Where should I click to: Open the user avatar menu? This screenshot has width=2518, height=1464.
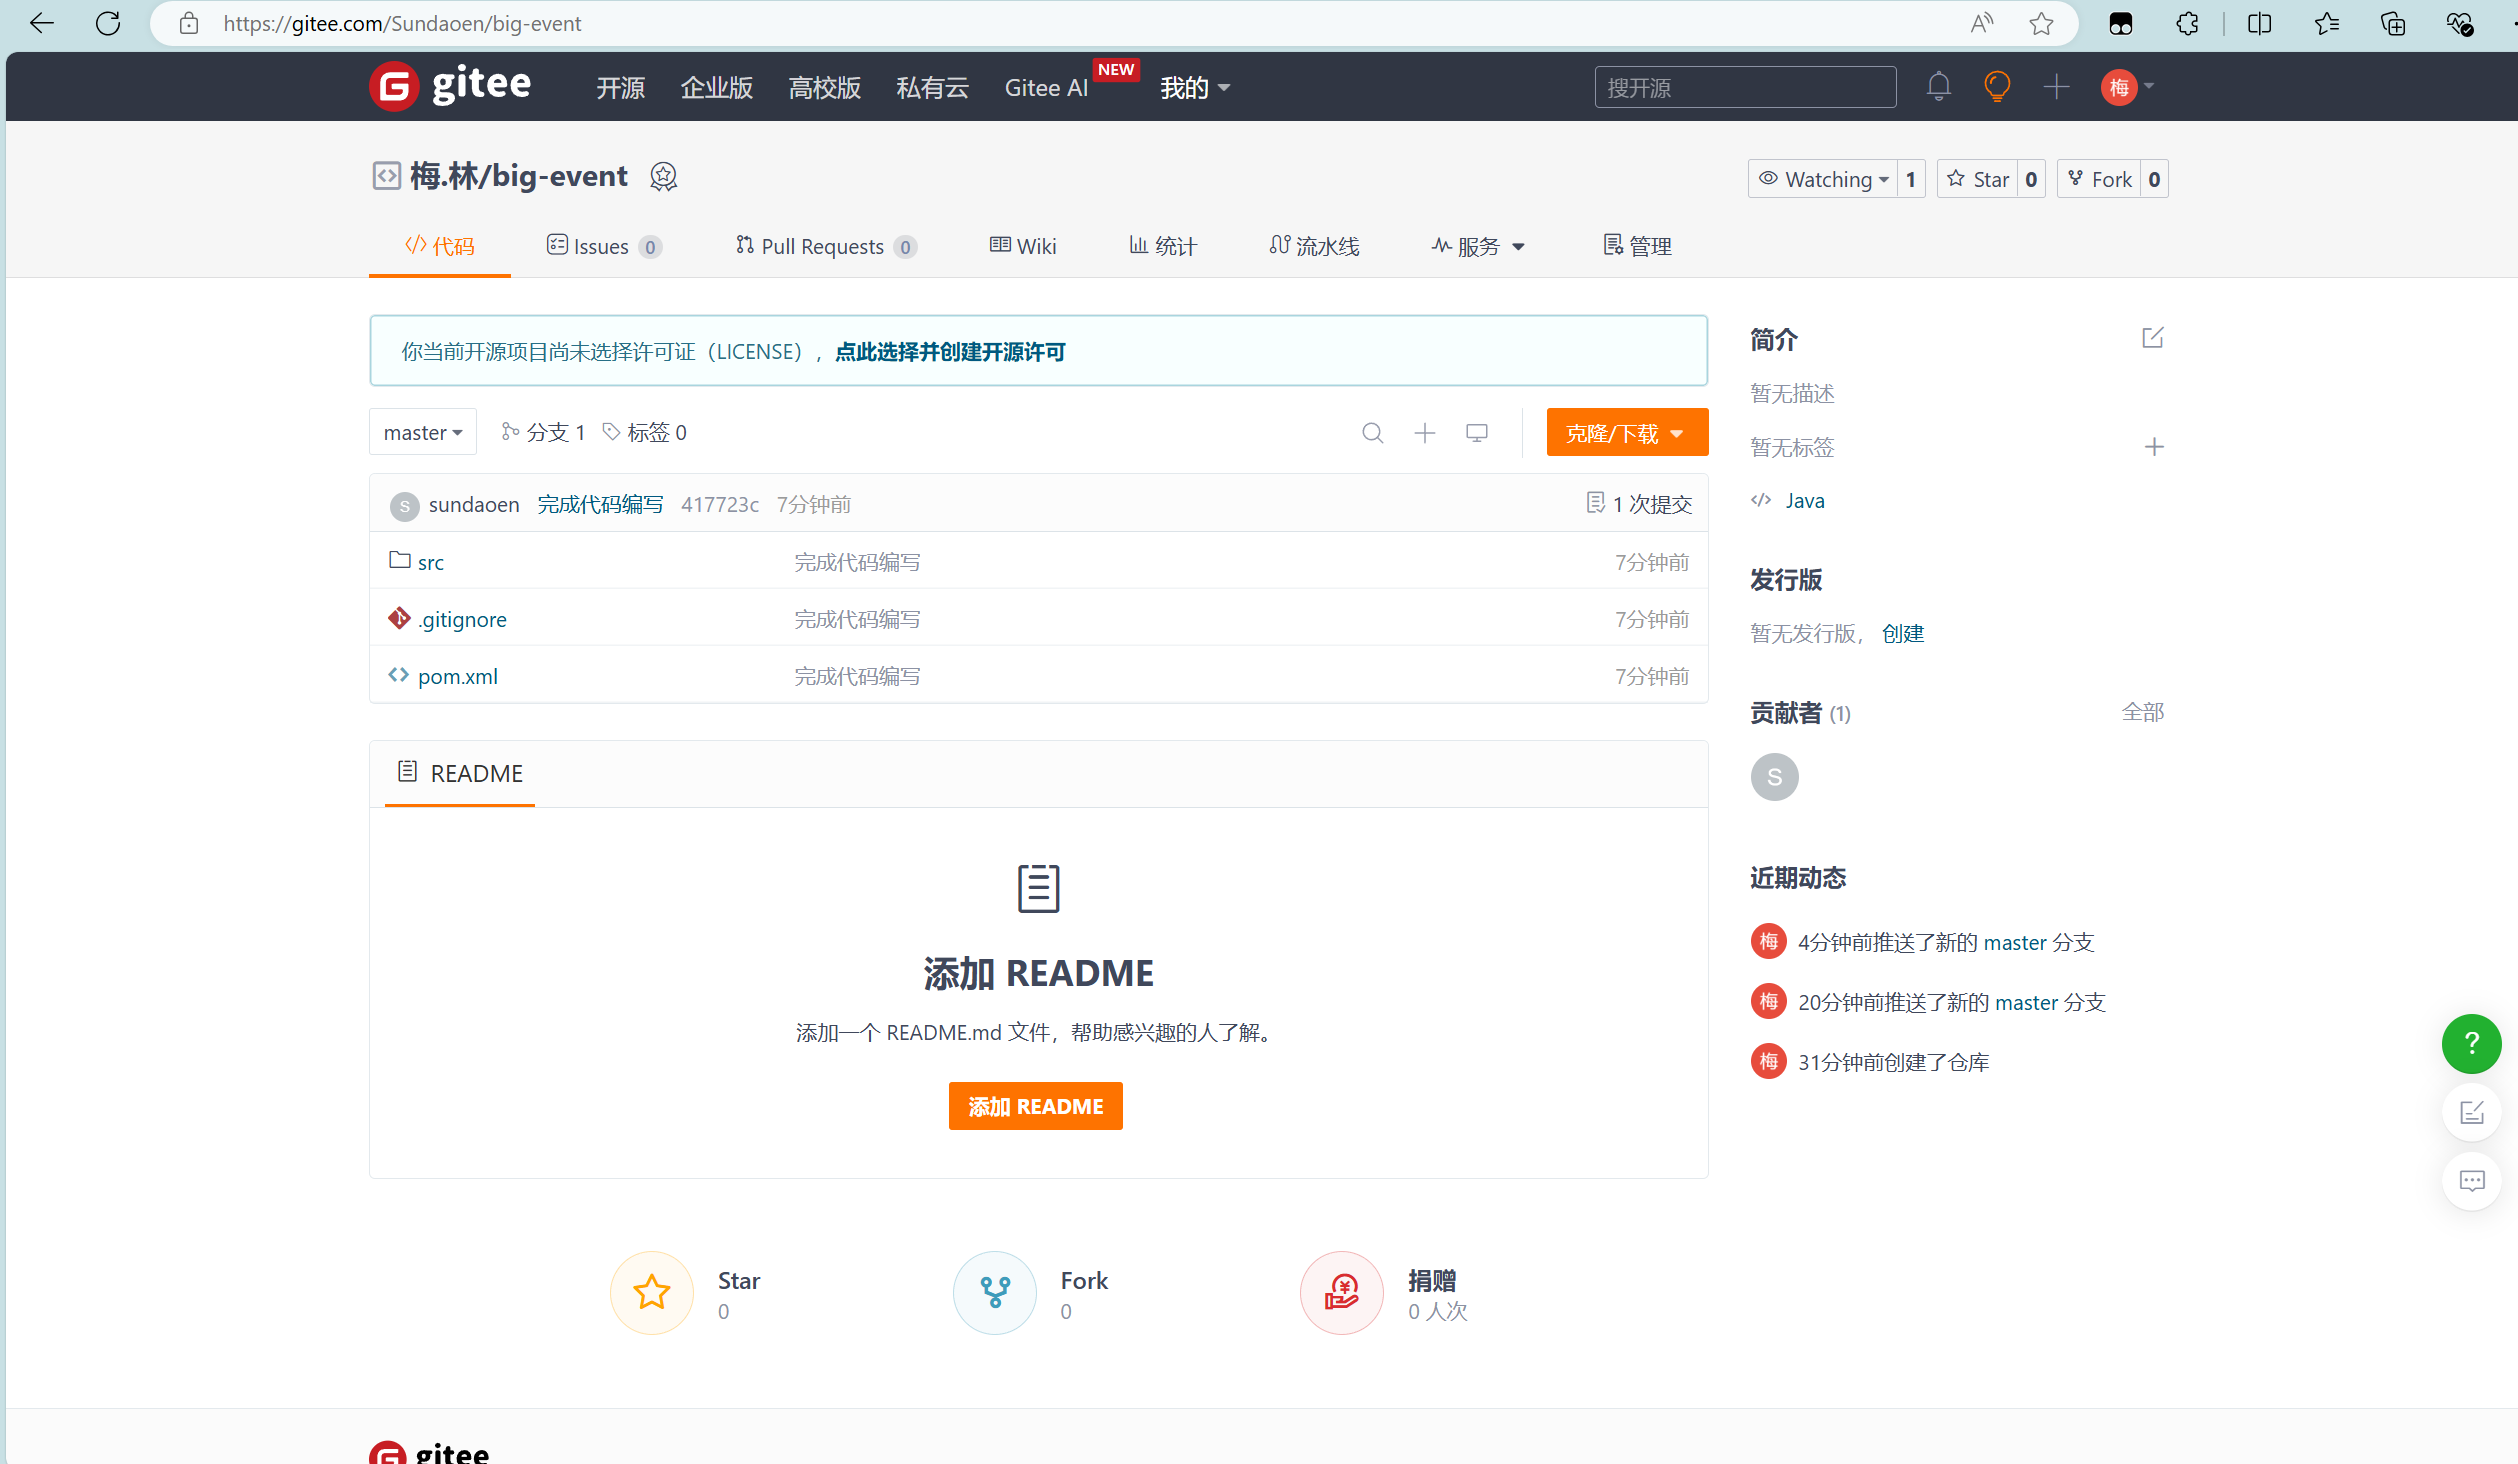2127,87
